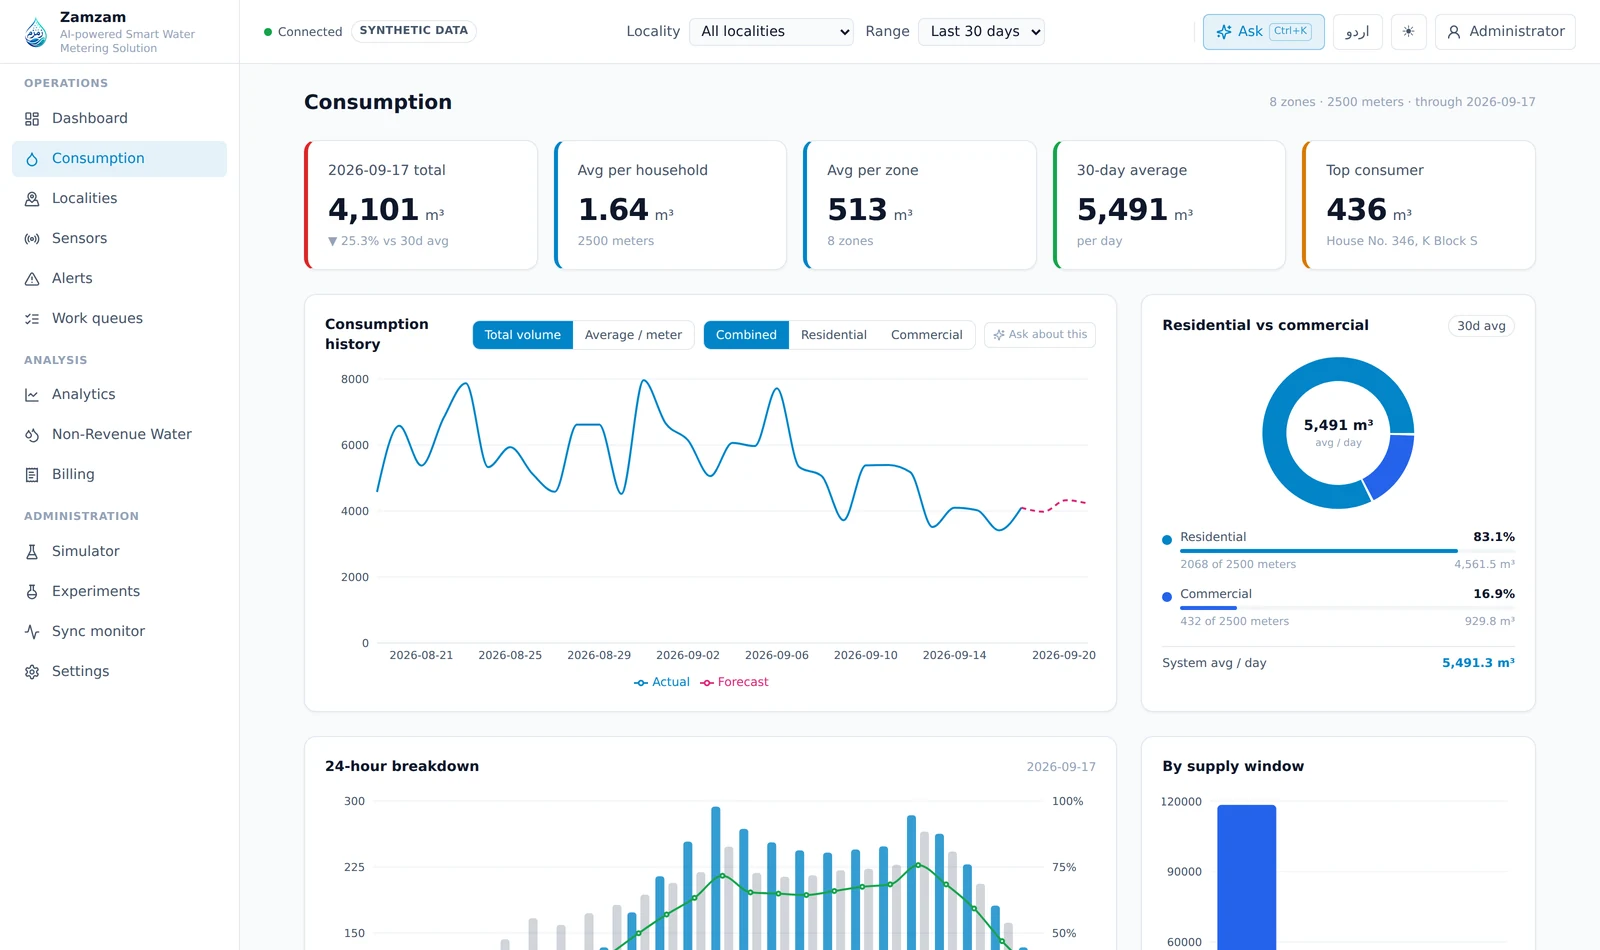
Task: Open Alerts warning triangle icon
Action: 32,279
